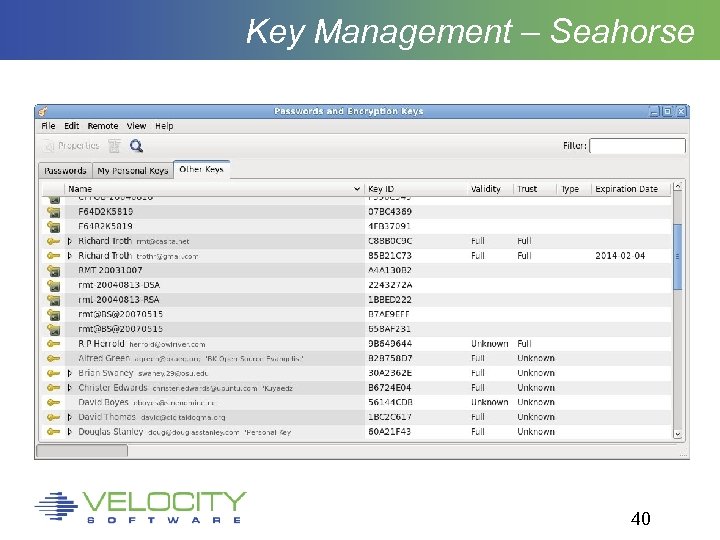
Task: Click the Trust column header
Action: pyautogui.click(x=535, y=189)
